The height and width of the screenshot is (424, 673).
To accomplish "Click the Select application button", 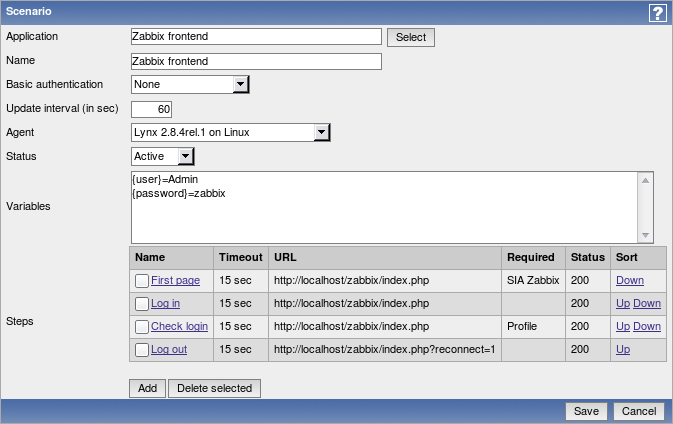I will pyautogui.click(x=411, y=37).
